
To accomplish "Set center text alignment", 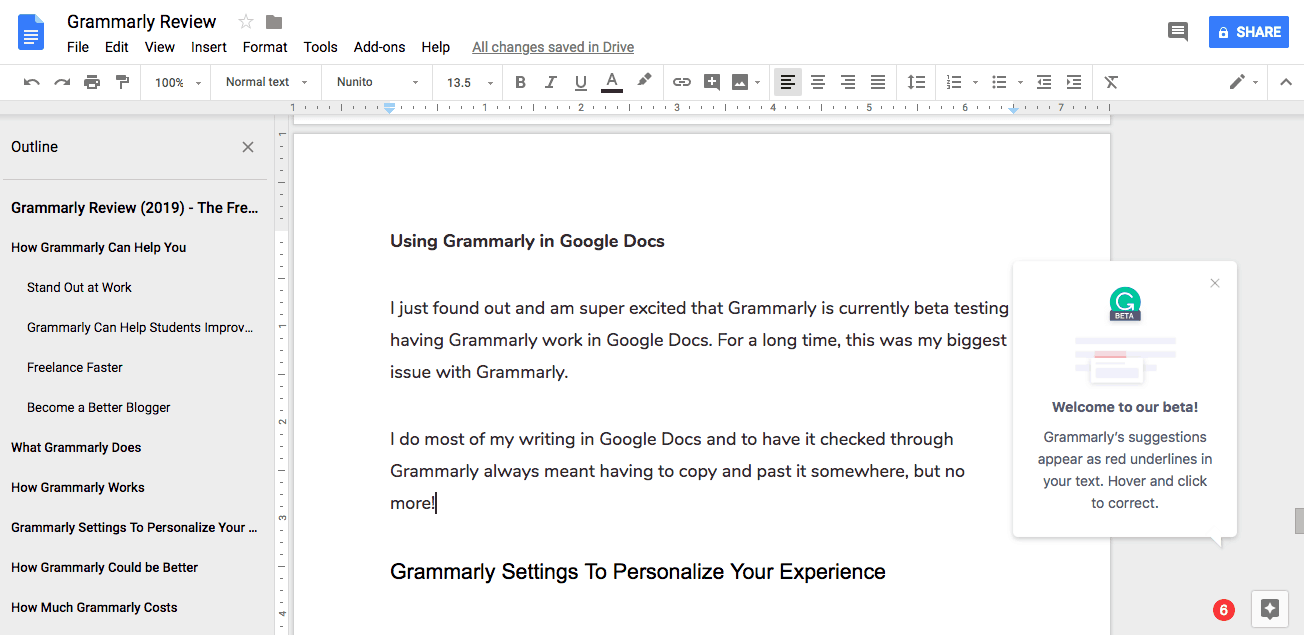I will pyautogui.click(x=818, y=82).
